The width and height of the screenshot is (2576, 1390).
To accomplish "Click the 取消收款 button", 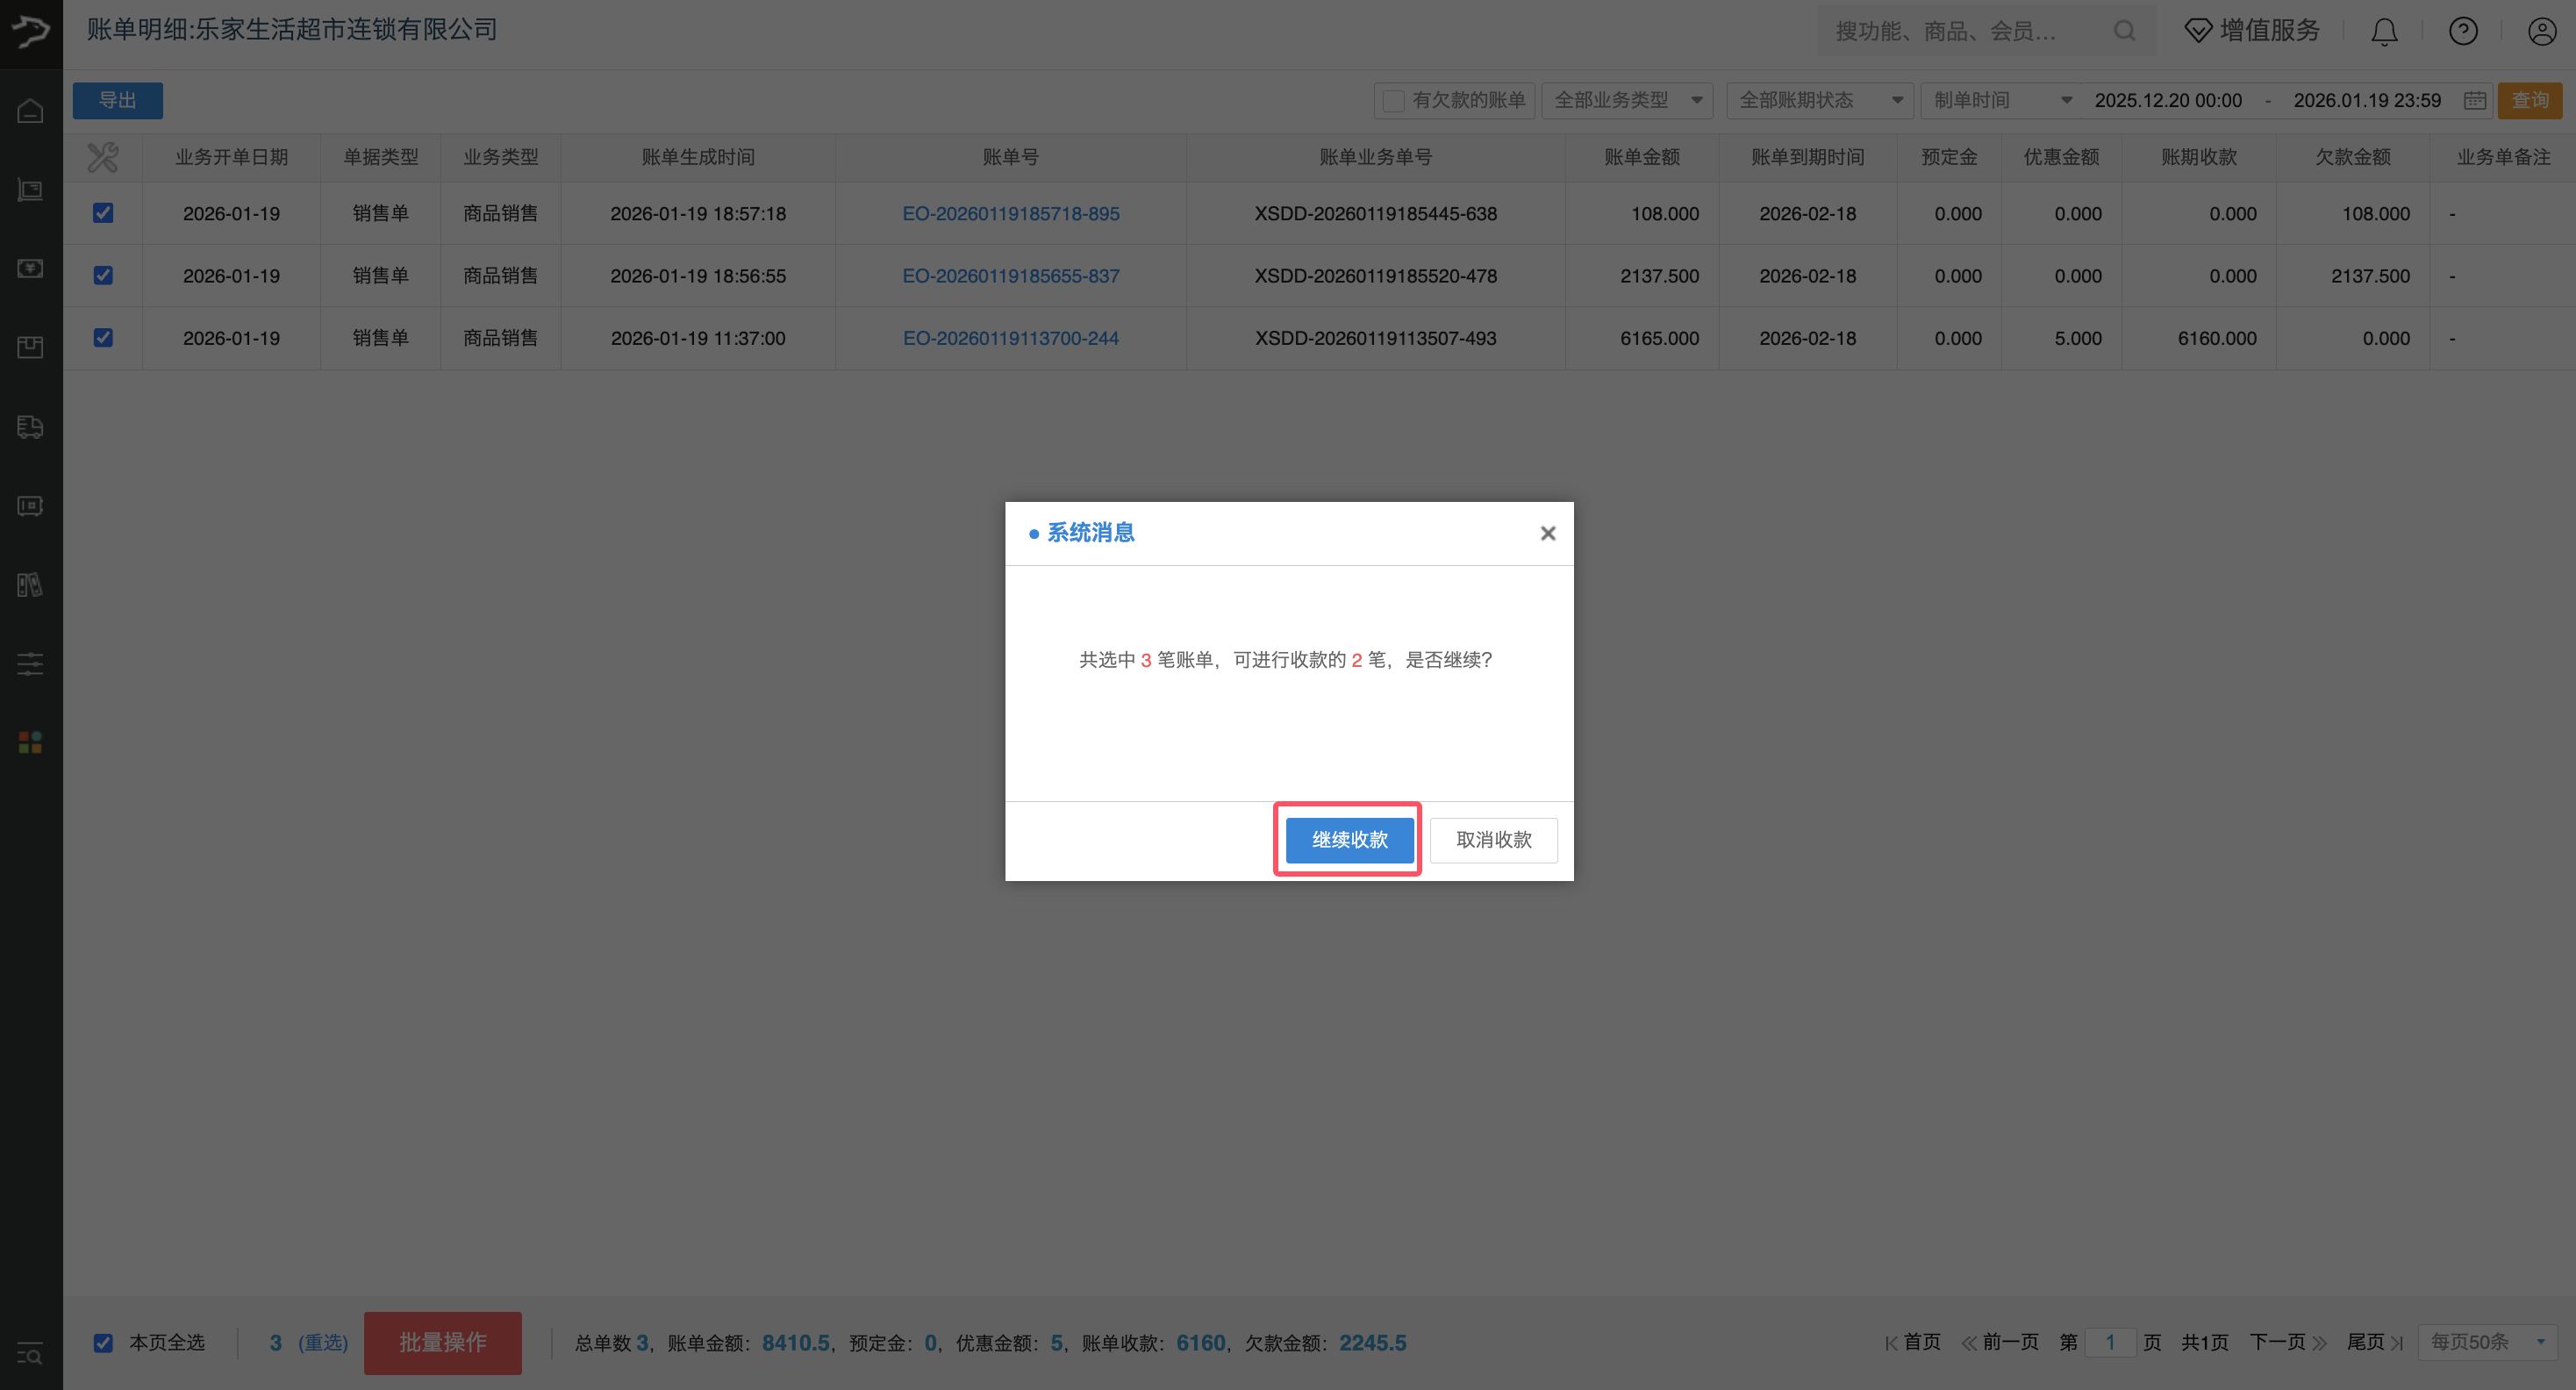I will tap(1493, 840).
